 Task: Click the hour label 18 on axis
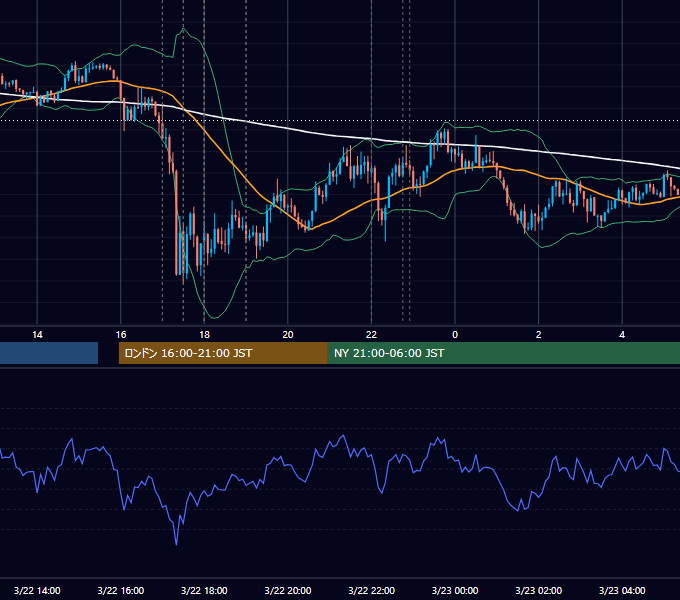(x=204, y=335)
